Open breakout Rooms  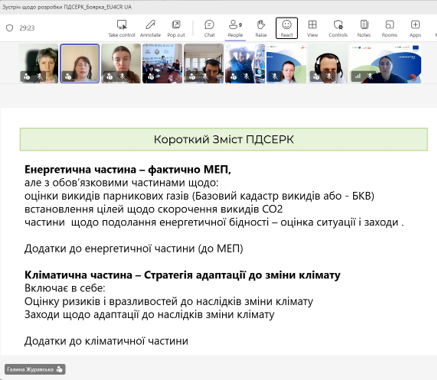389,28
